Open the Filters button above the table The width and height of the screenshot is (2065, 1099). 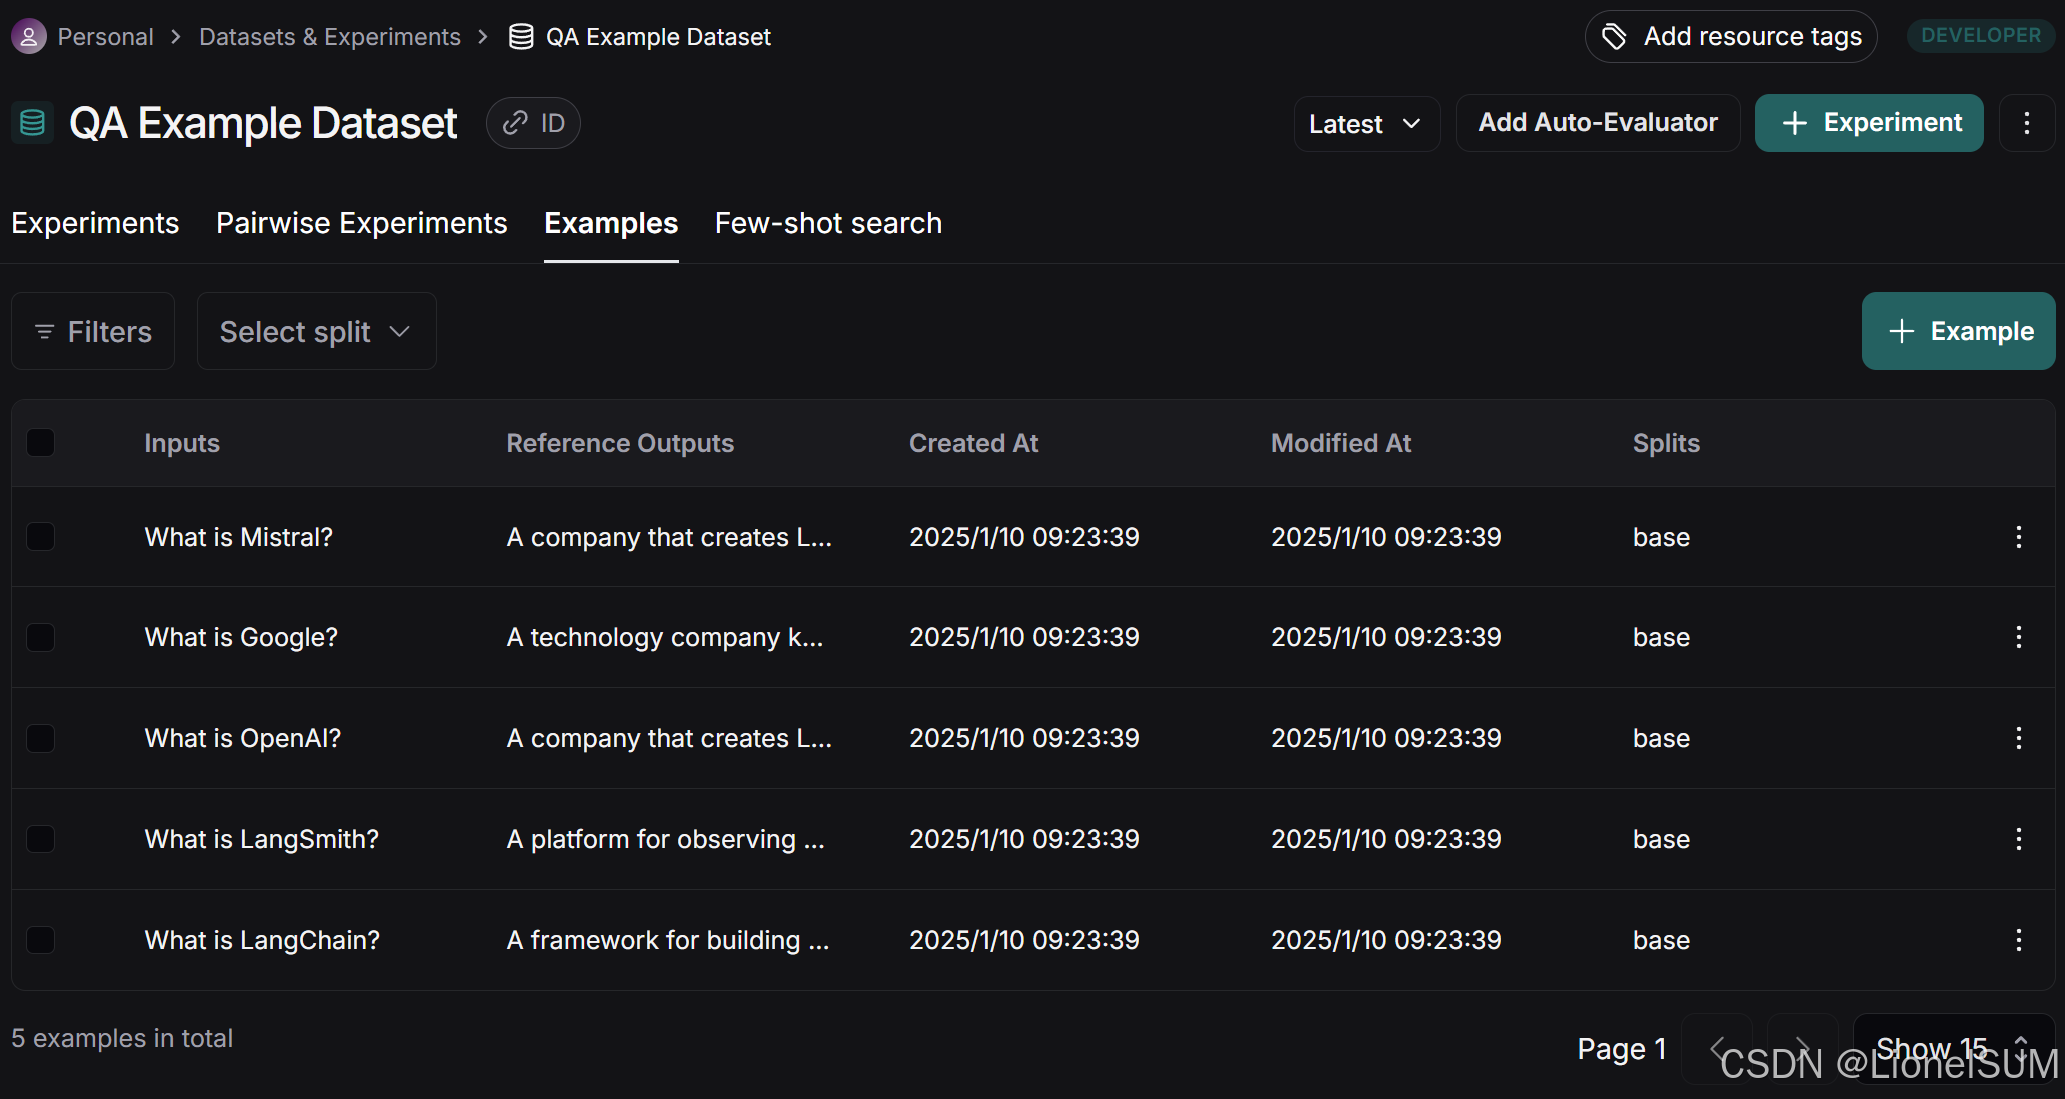pos(93,331)
